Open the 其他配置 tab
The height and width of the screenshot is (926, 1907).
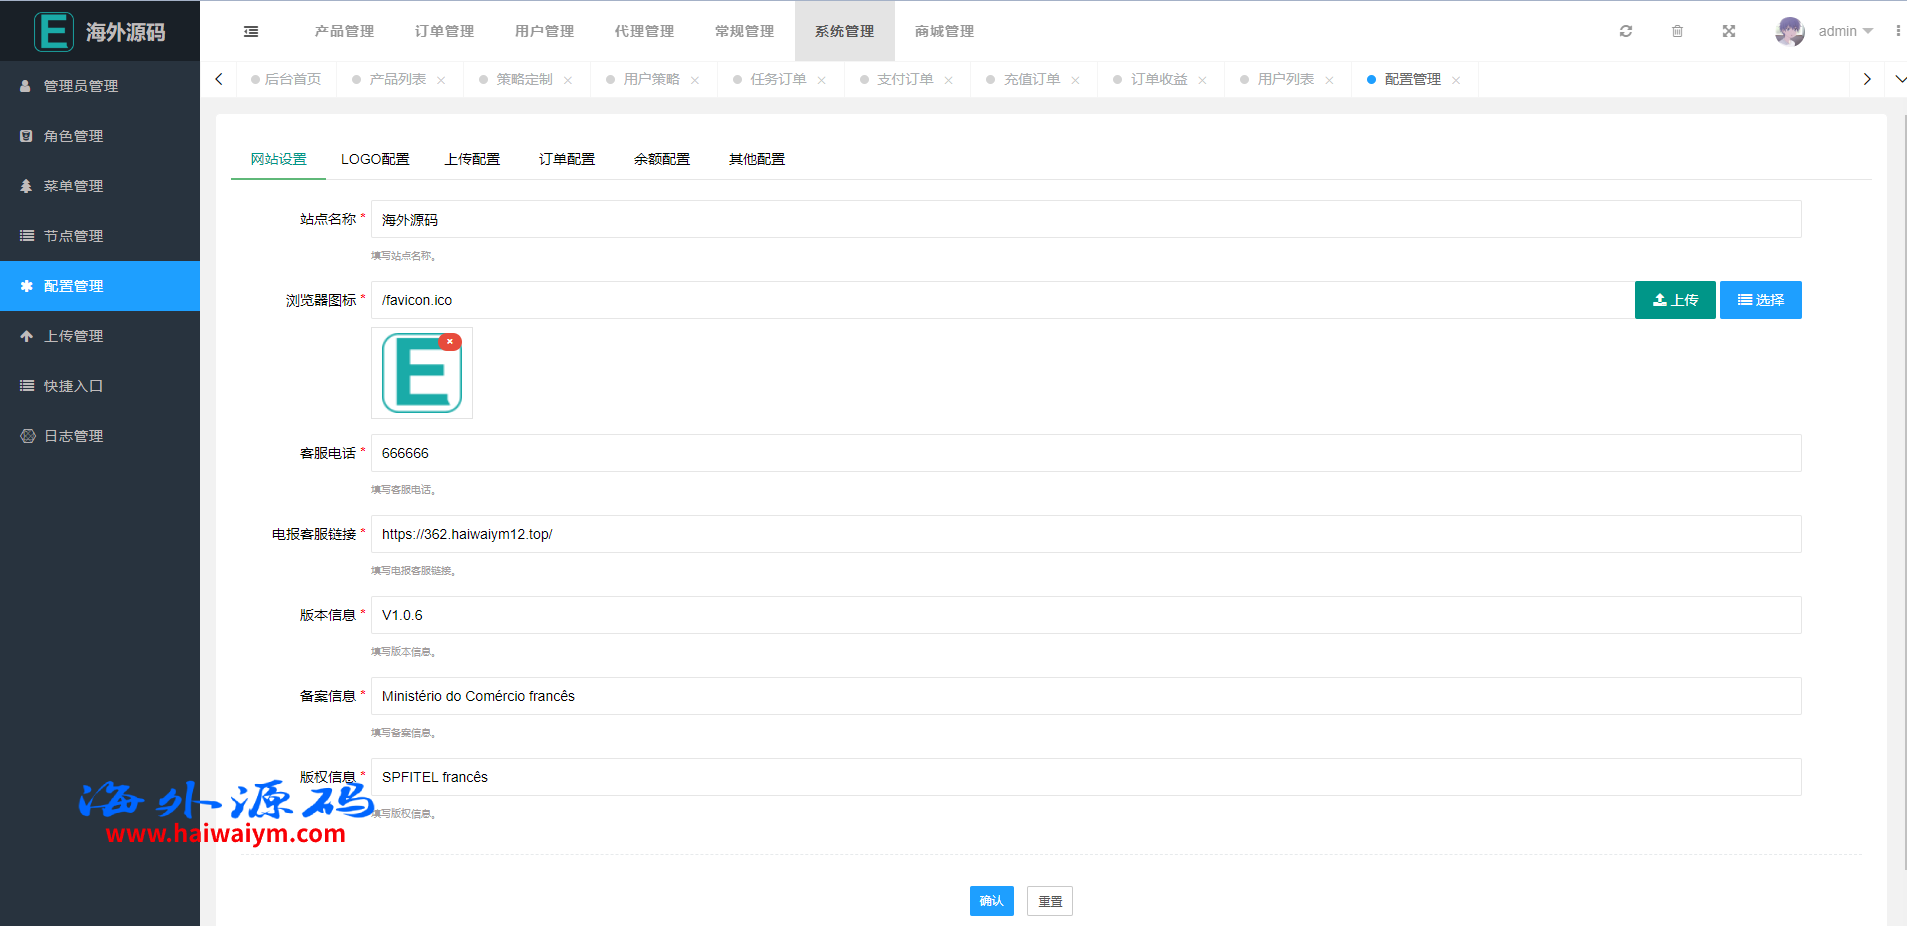pyautogui.click(x=756, y=160)
